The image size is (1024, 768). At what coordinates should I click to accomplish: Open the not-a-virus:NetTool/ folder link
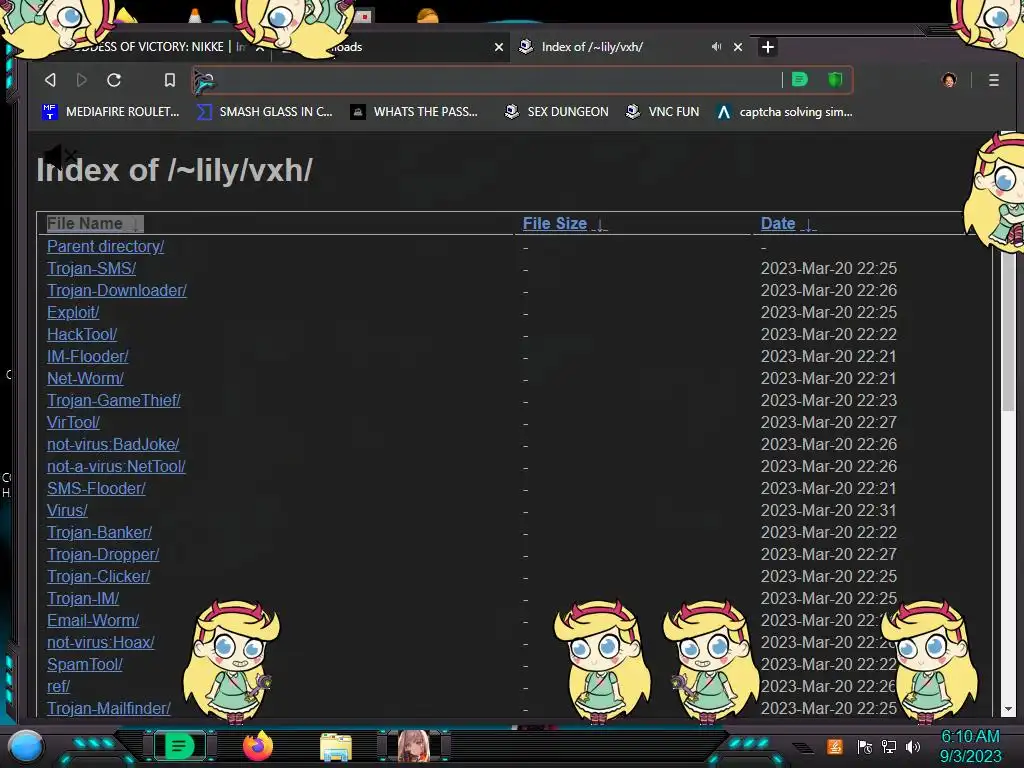coord(116,466)
